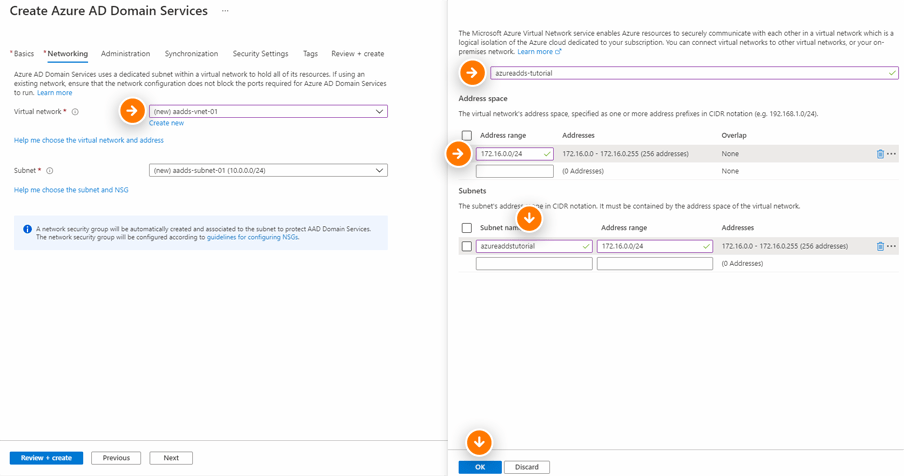The width and height of the screenshot is (904, 476).
Task: Check the select-all box in the Address range header
Action: pos(467,135)
